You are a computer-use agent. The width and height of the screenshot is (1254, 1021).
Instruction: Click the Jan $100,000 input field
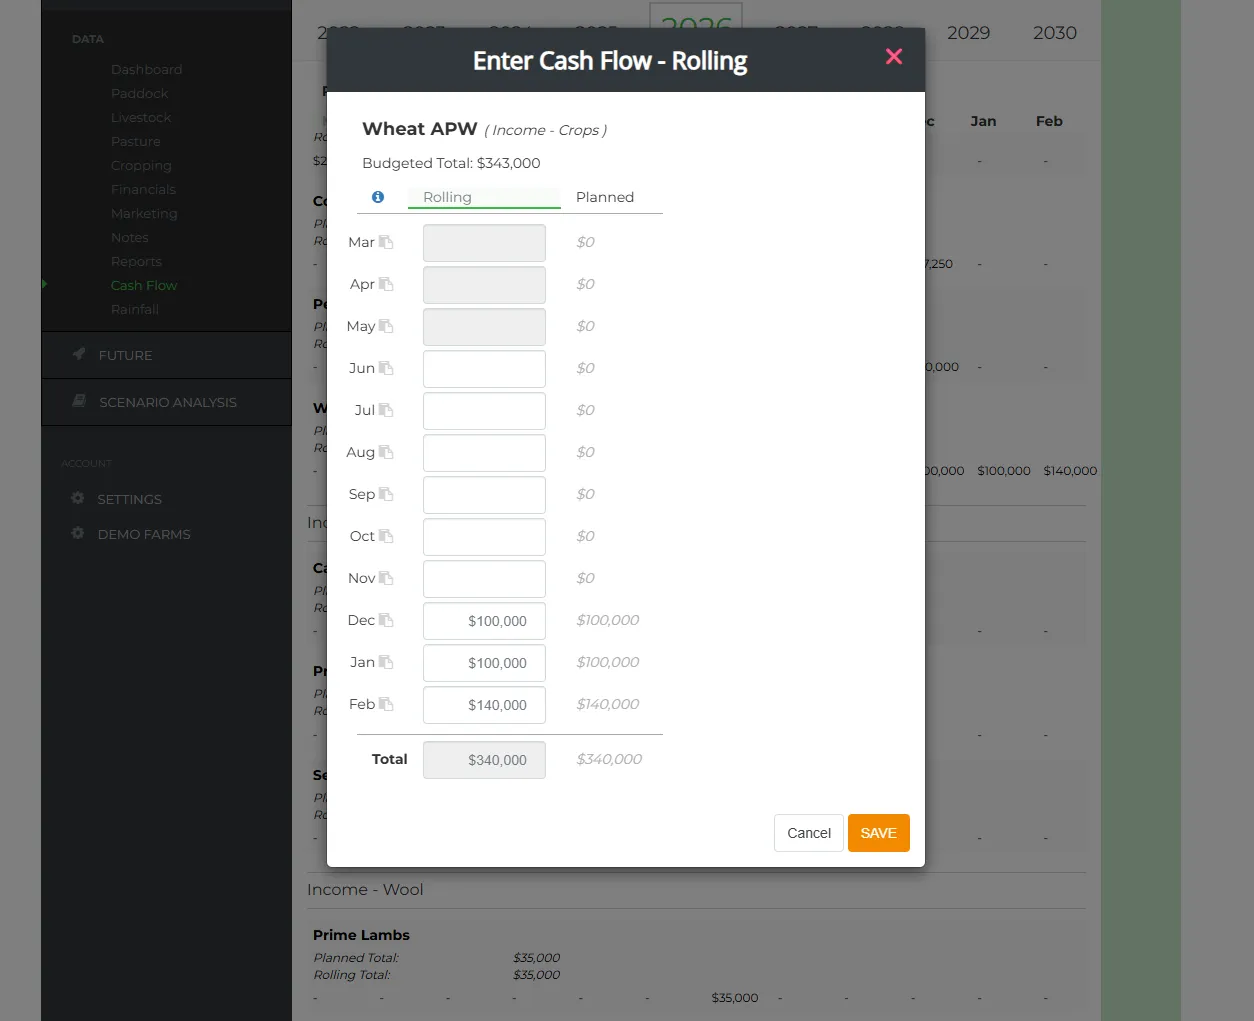(x=484, y=663)
